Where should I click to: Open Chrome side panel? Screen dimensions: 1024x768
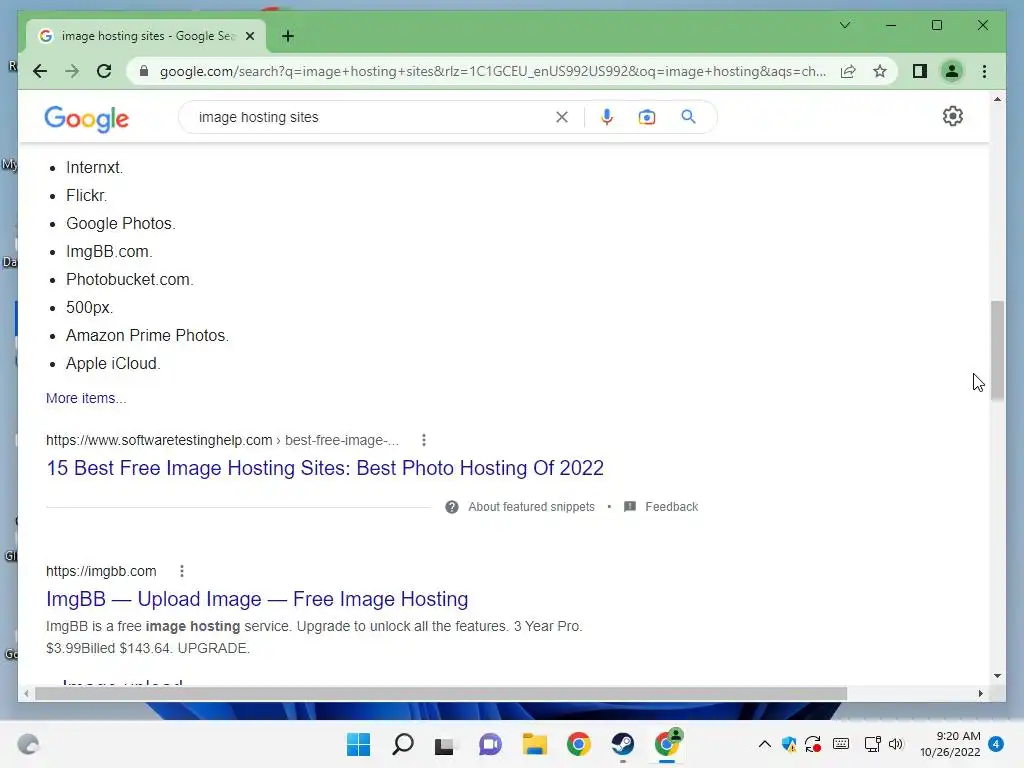920,71
